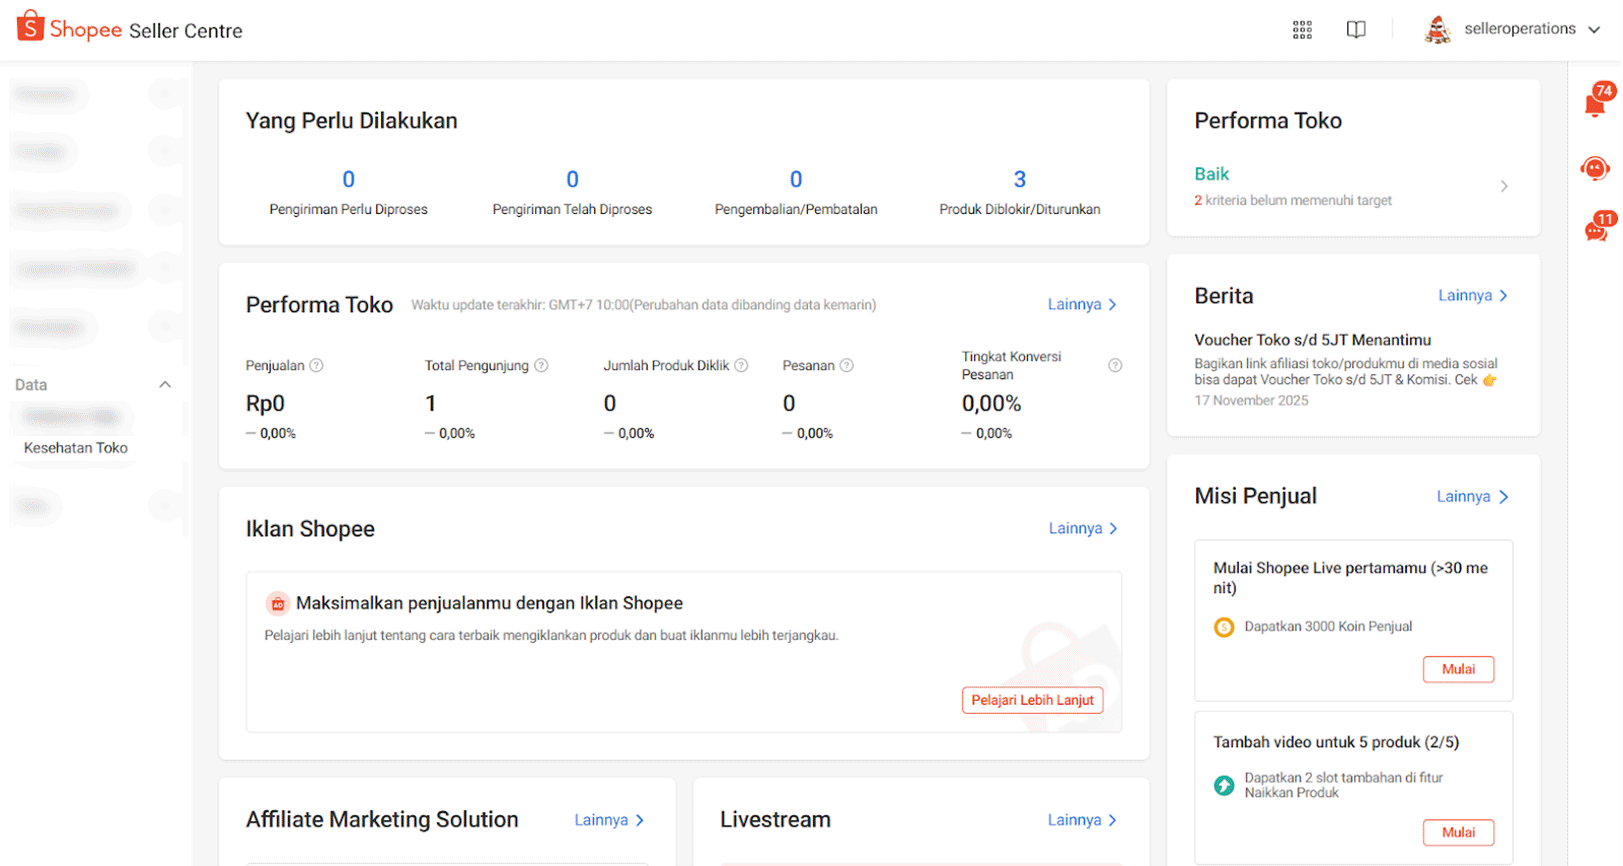Viewport: 1623px width, 866px height.
Task: Open Lainnya in the Iklan Shopee section
Action: point(1083,529)
